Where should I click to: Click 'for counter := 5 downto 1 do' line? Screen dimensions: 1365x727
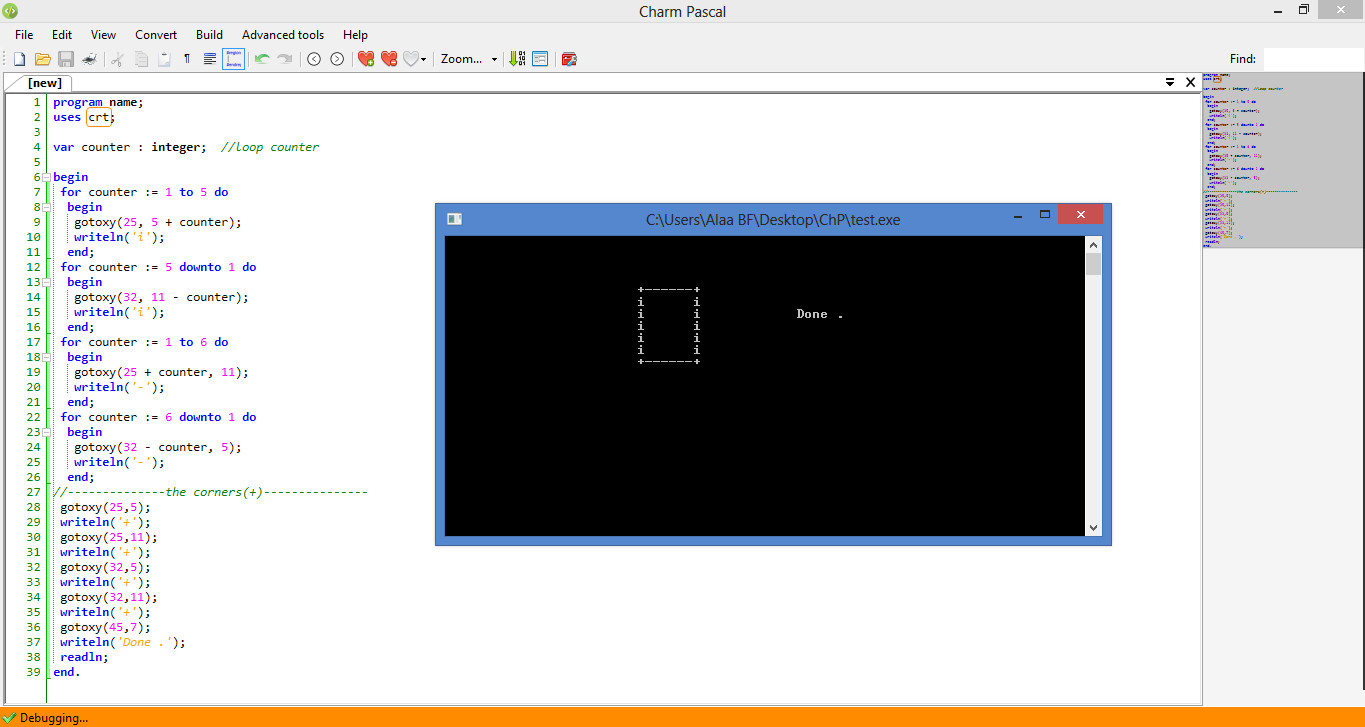[x=158, y=267]
